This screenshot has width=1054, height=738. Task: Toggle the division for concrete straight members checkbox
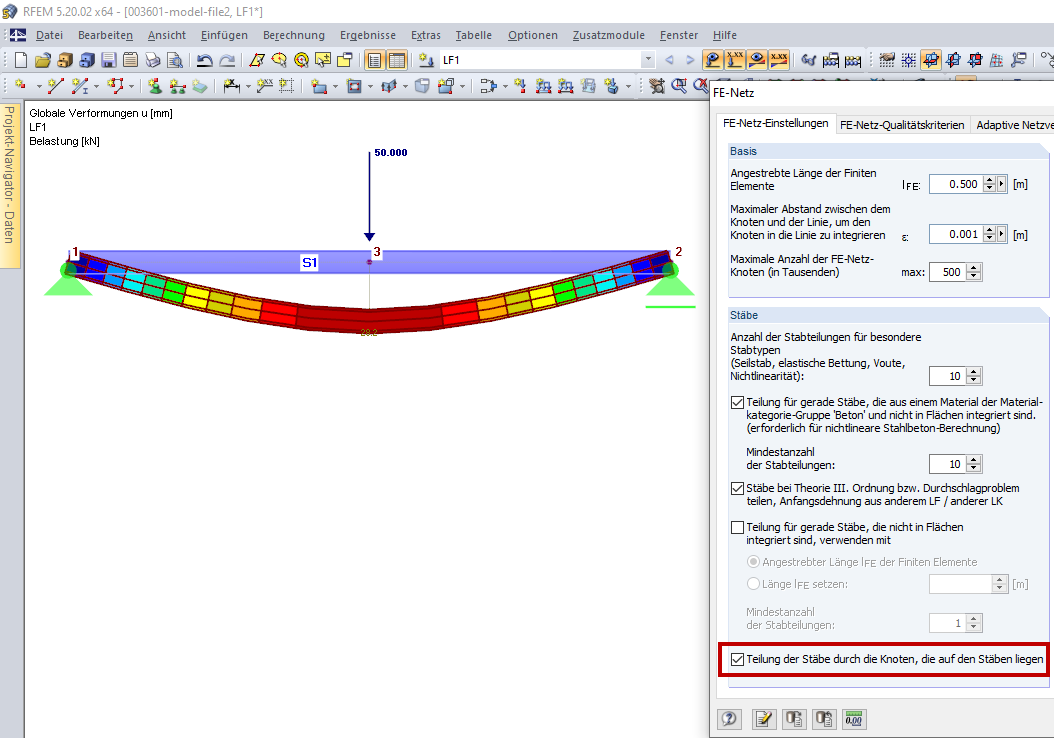point(737,403)
